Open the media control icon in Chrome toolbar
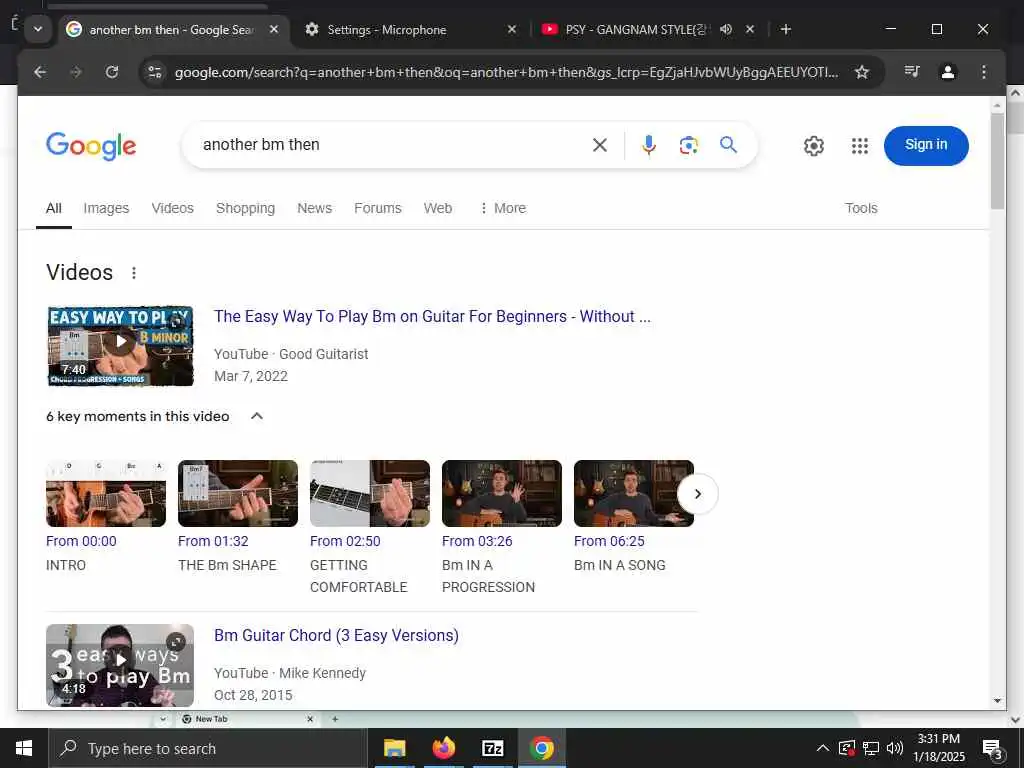1024x768 pixels. [x=912, y=71]
